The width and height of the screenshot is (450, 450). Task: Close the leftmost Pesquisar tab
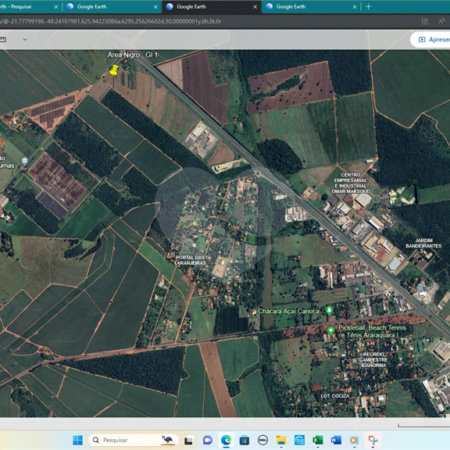click(56, 7)
